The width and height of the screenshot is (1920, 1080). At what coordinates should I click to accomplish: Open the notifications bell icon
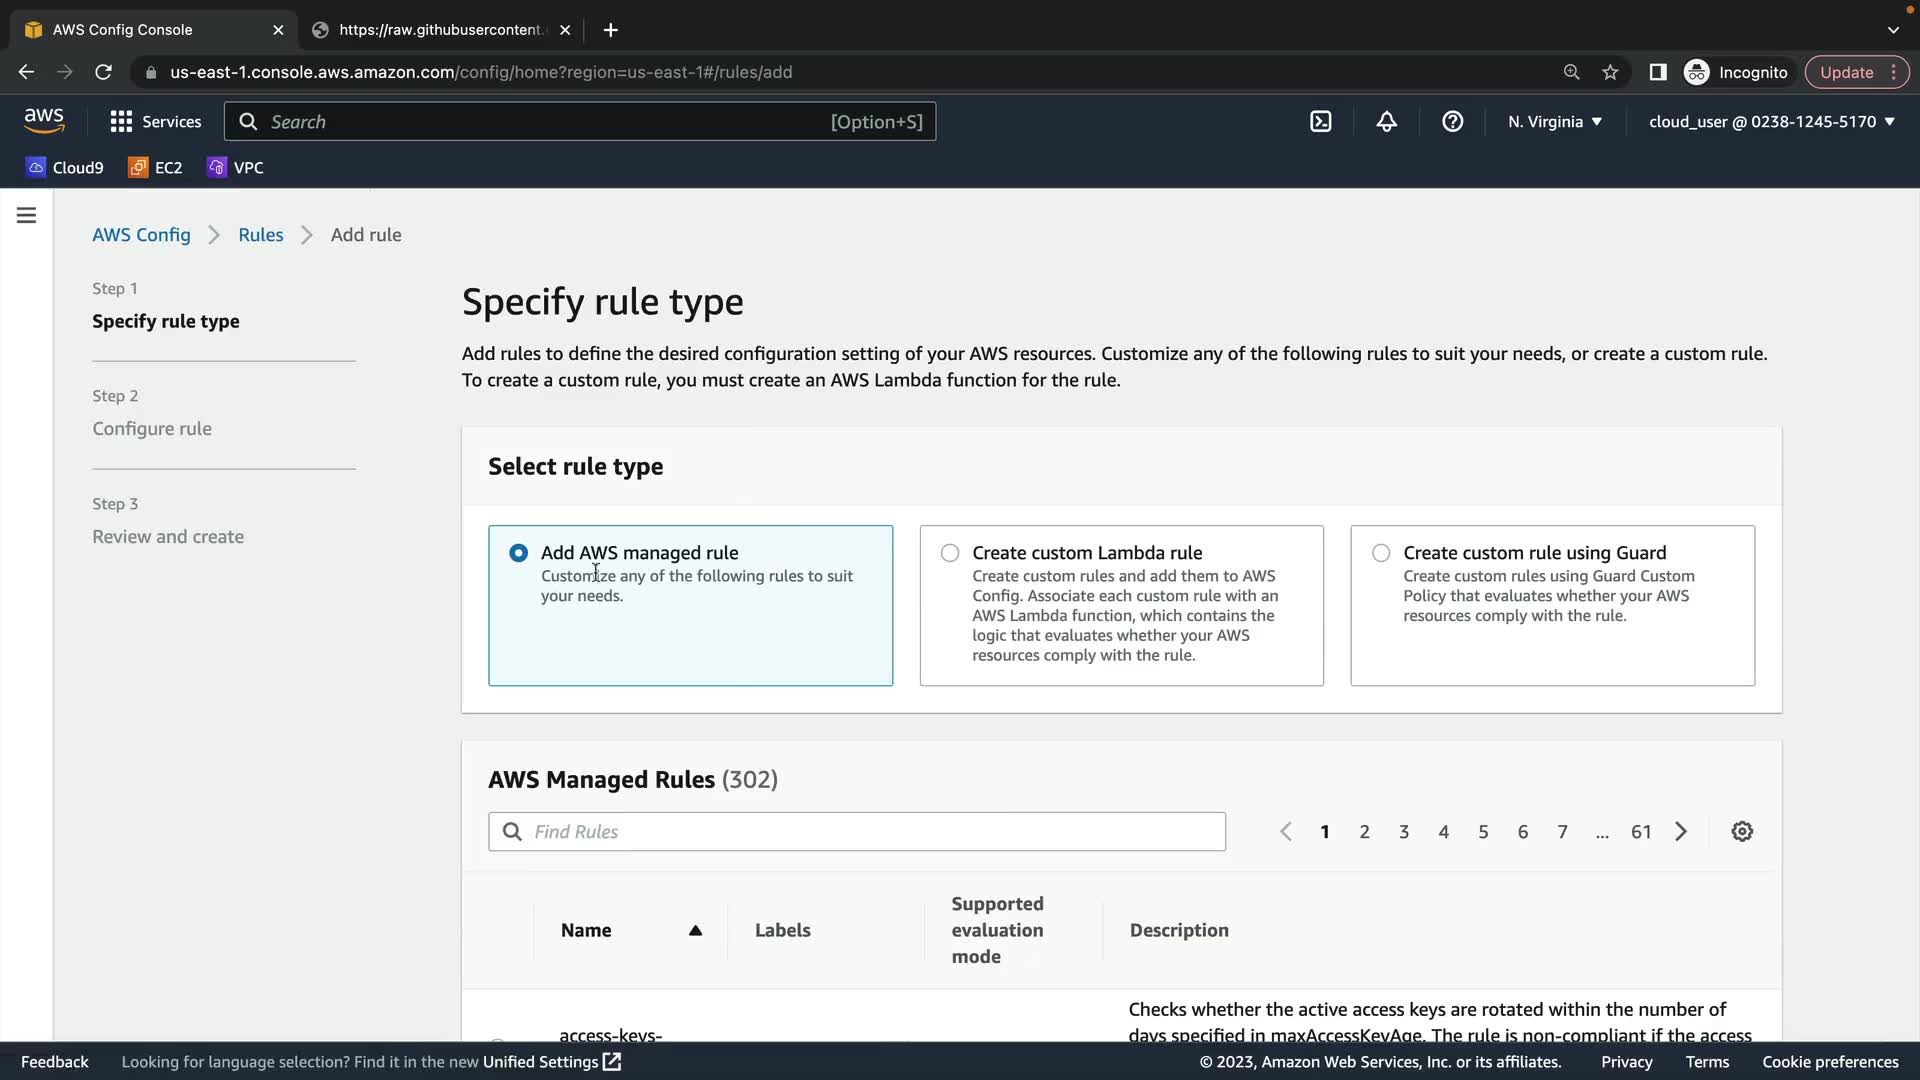click(x=1386, y=122)
